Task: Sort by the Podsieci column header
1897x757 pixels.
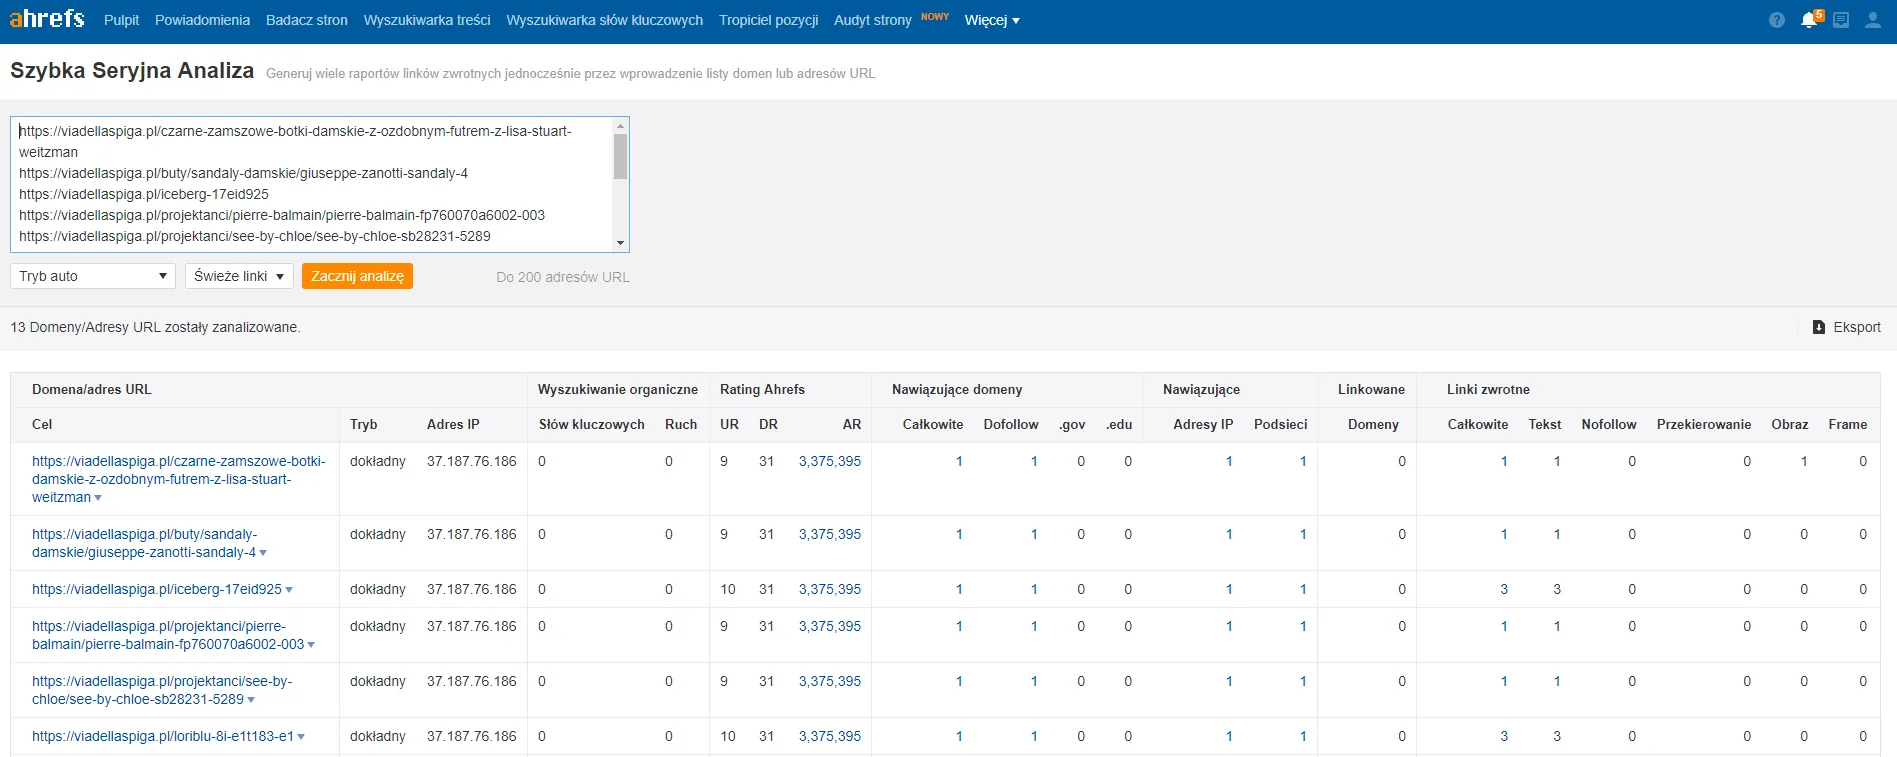Action: [1281, 424]
